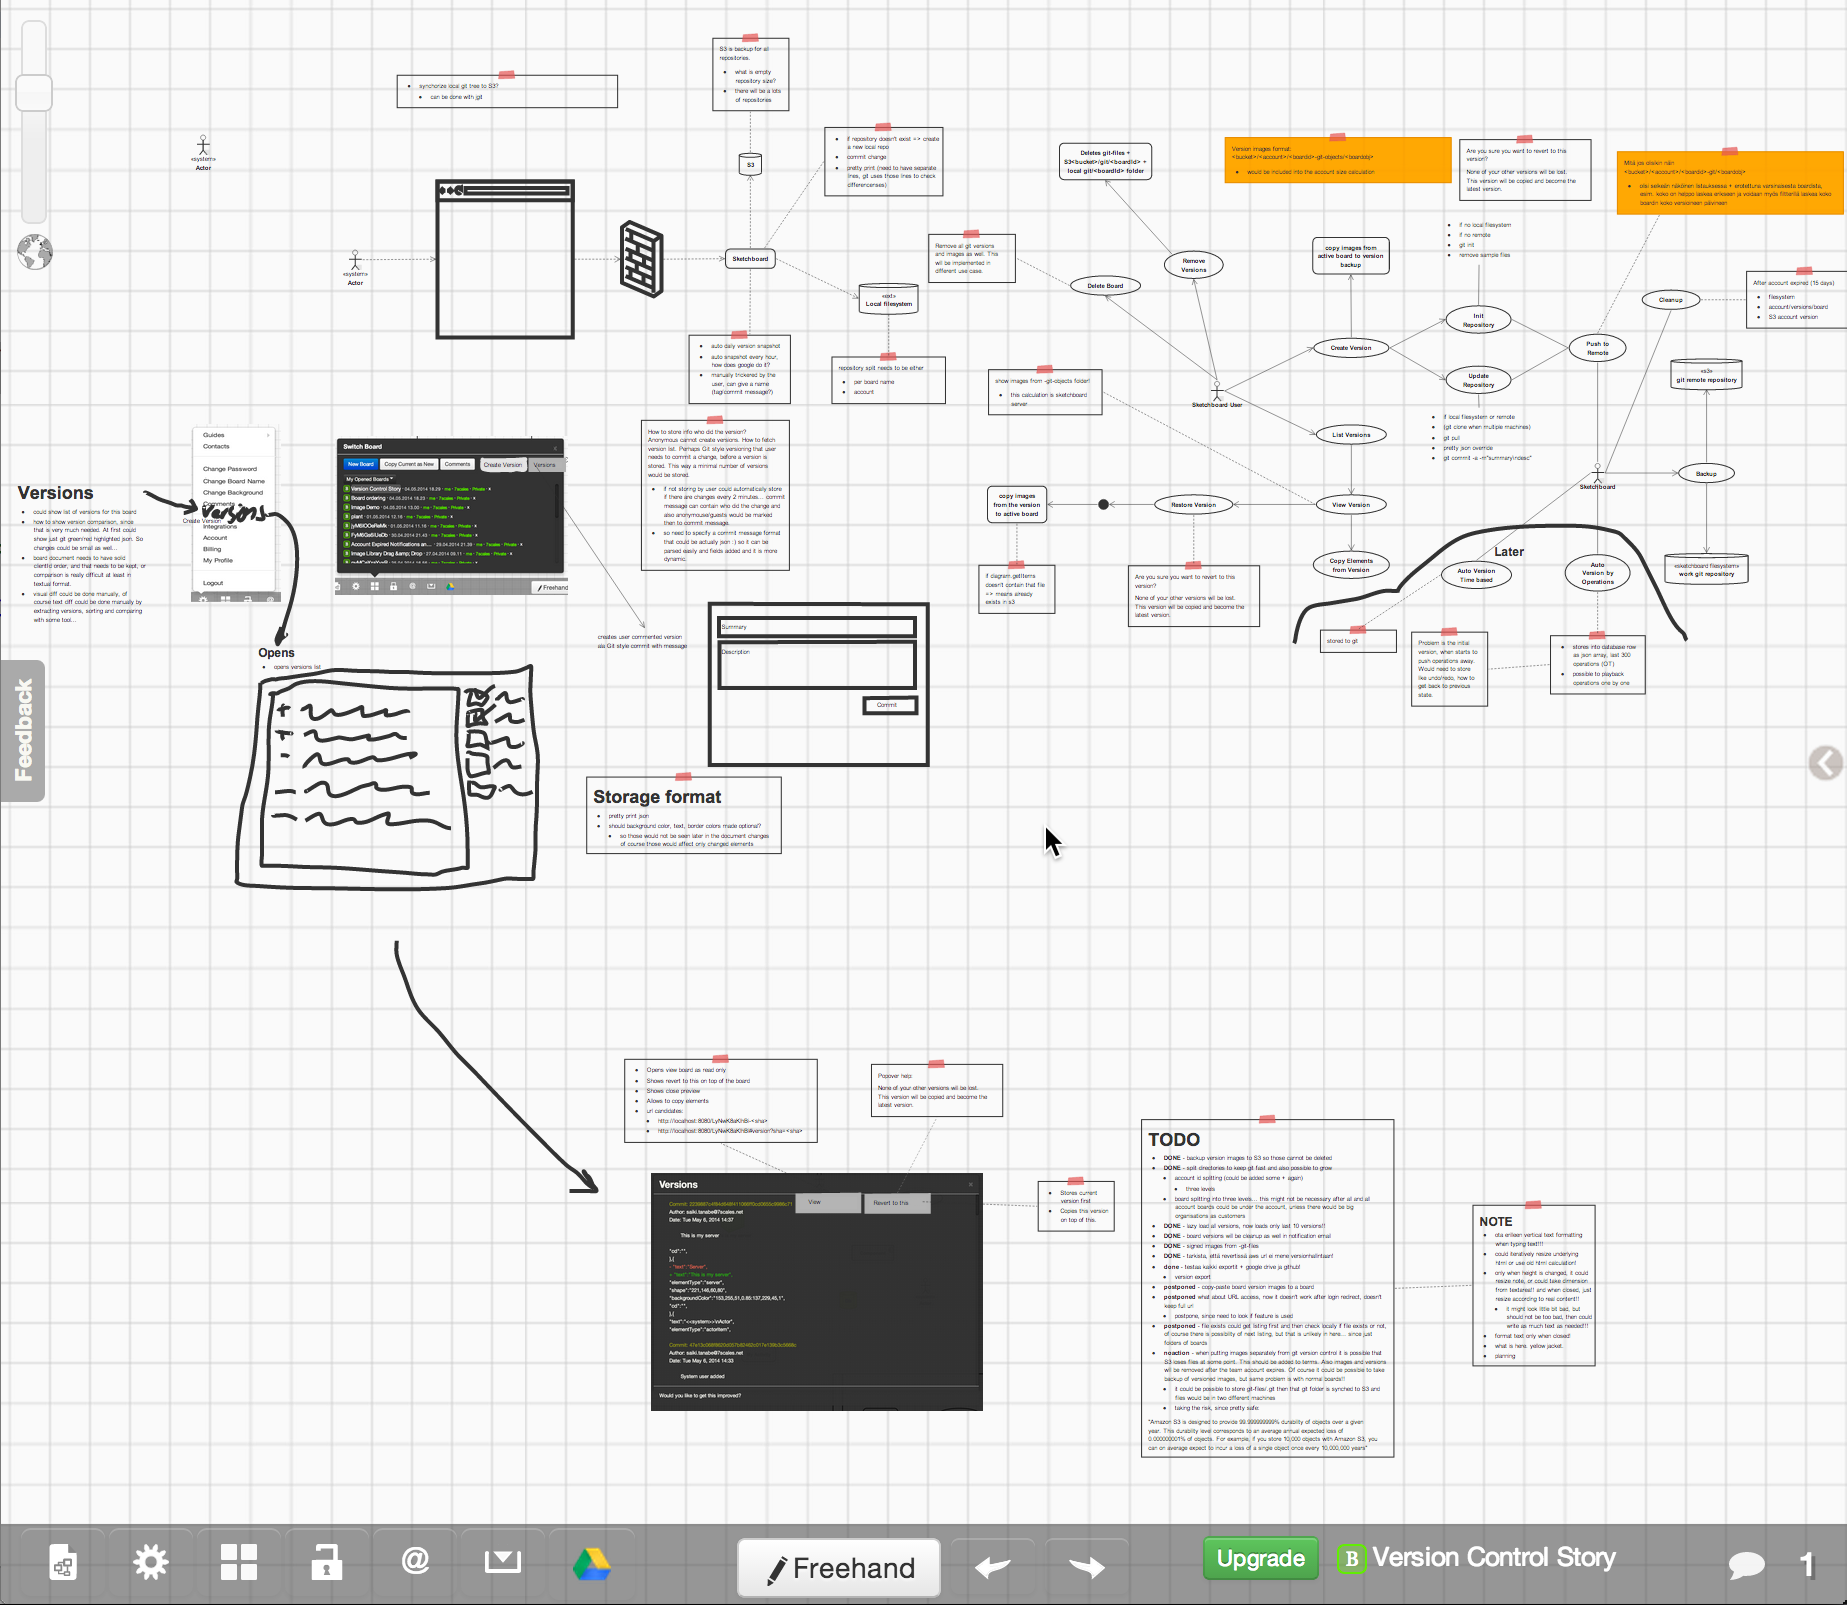The width and height of the screenshot is (1847, 1605).
Task: Select the synchronize local git tree note
Action: click(x=507, y=91)
